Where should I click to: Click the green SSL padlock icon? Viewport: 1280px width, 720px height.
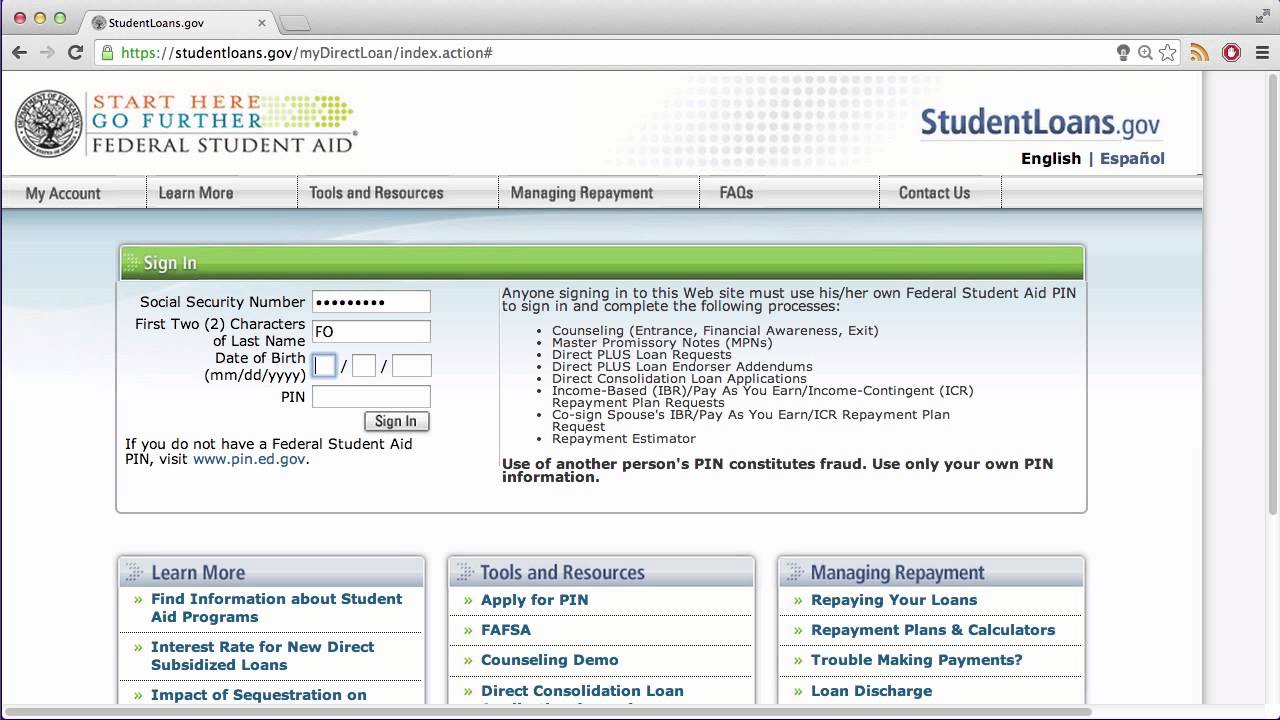(107, 52)
